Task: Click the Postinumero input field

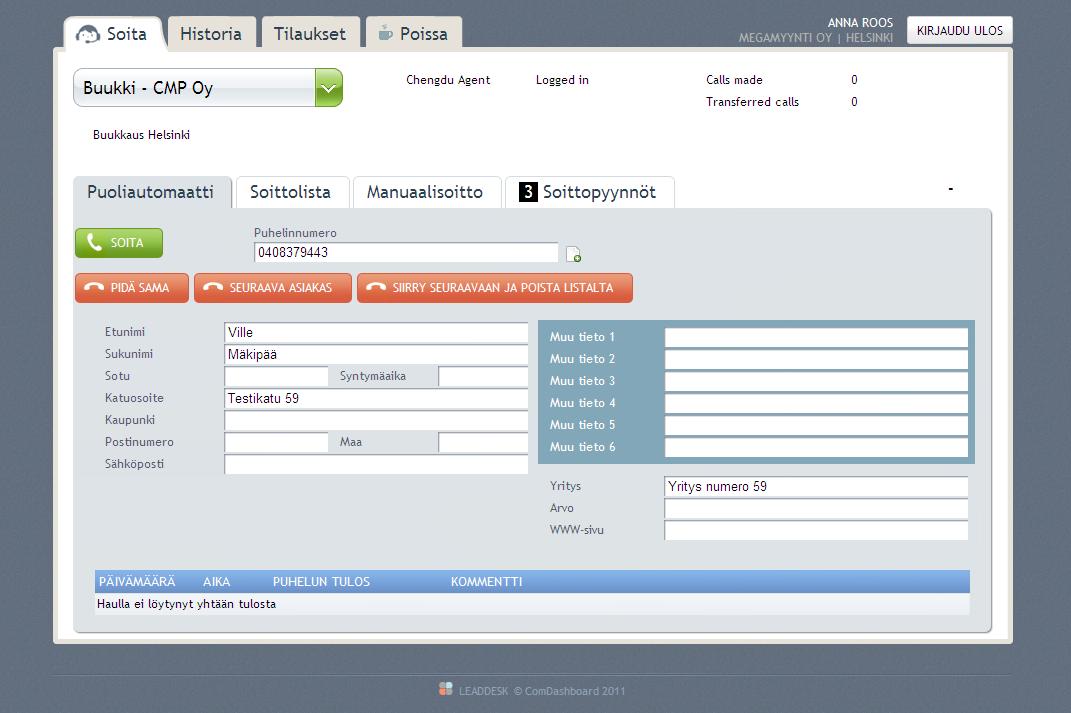Action: pos(276,443)
